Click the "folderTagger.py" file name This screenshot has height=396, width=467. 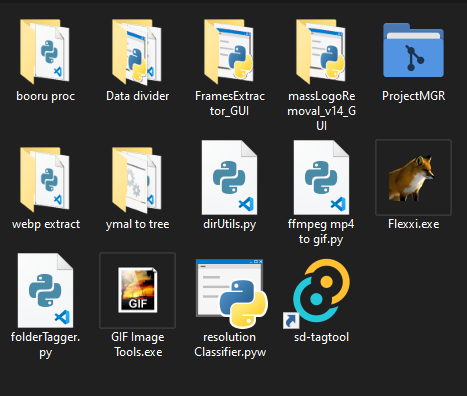[x=45, y=345]
